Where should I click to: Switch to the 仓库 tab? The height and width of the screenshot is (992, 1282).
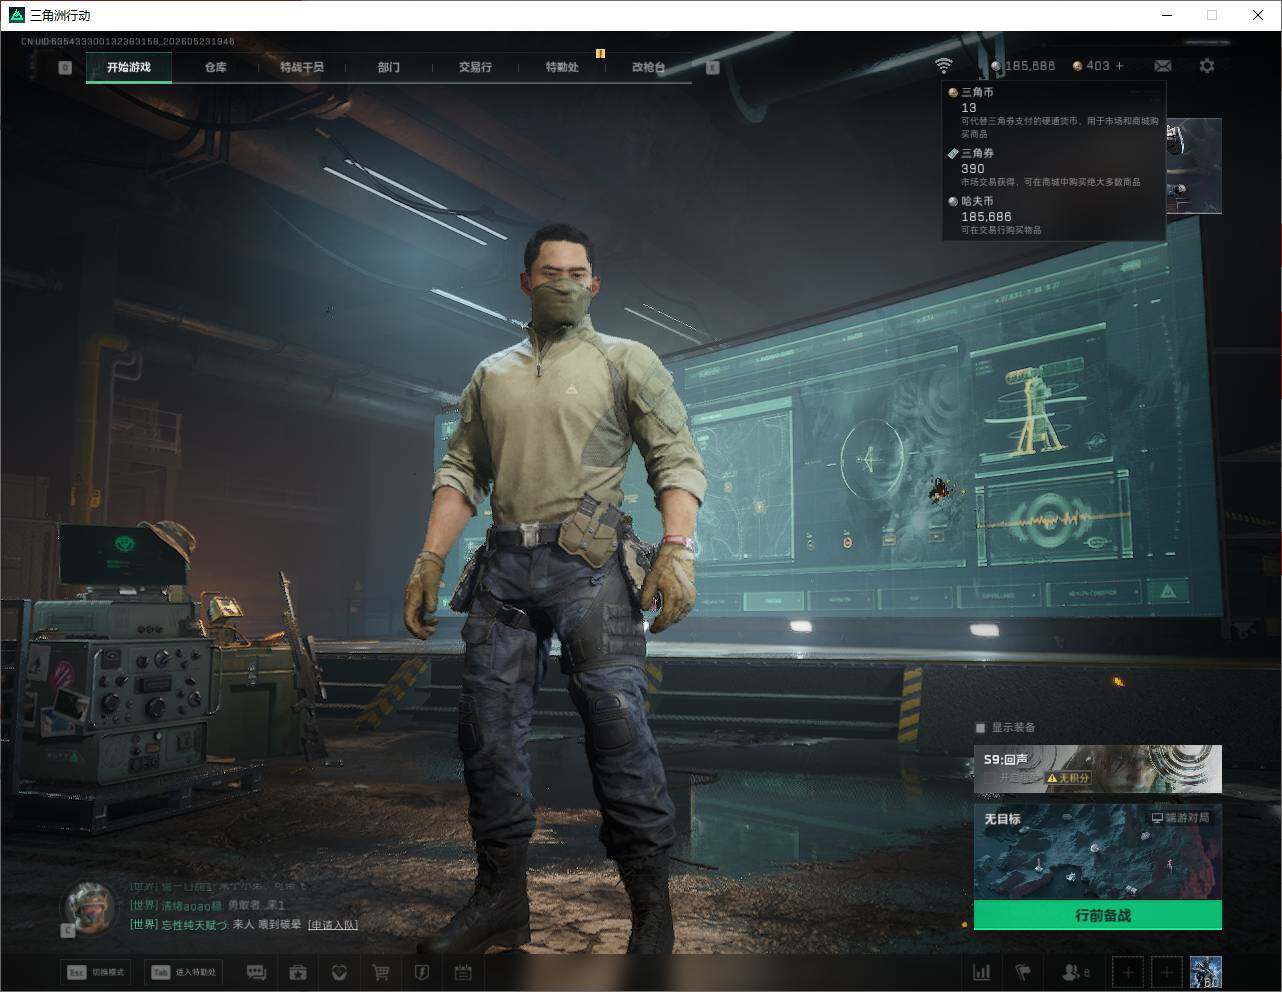[215, 67]
